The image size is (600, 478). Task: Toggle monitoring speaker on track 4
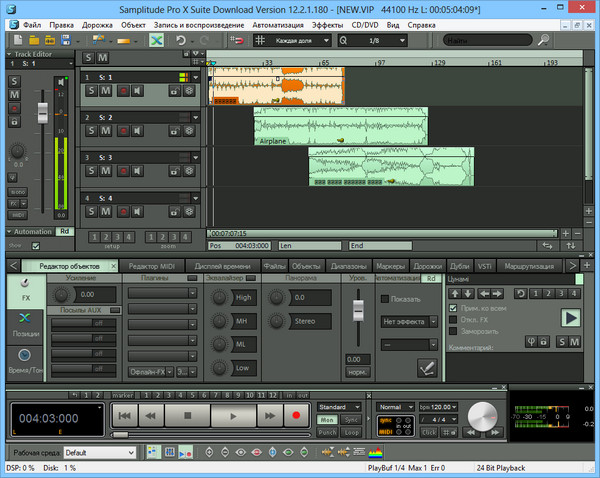coord(137,212)
